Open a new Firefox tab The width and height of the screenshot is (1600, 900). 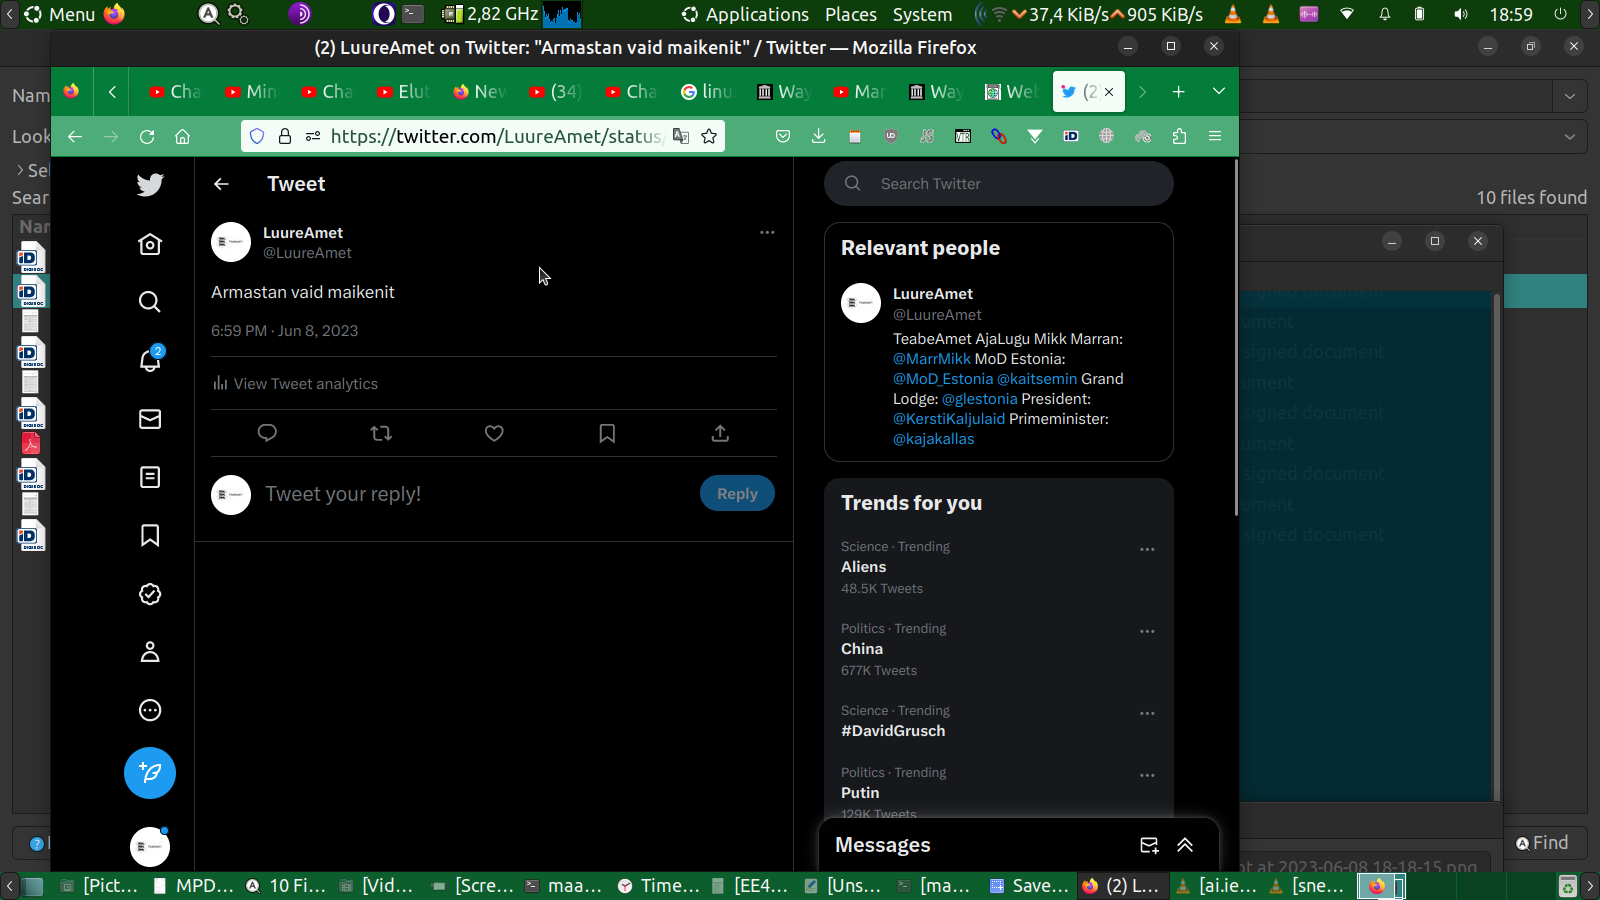pyautogui.click(x=1179, y=91)
